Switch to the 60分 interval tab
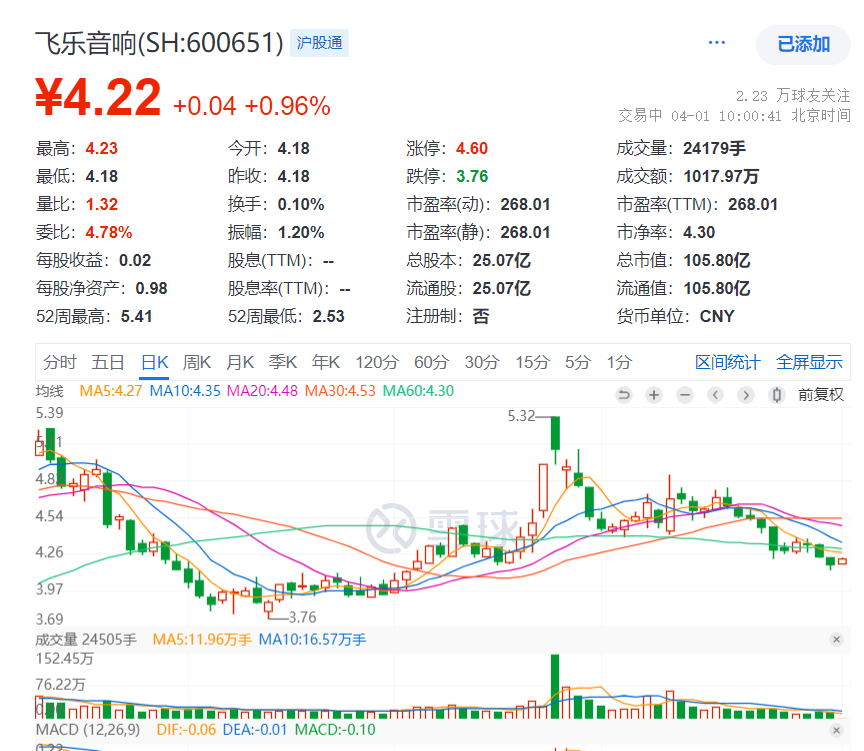 431,362
